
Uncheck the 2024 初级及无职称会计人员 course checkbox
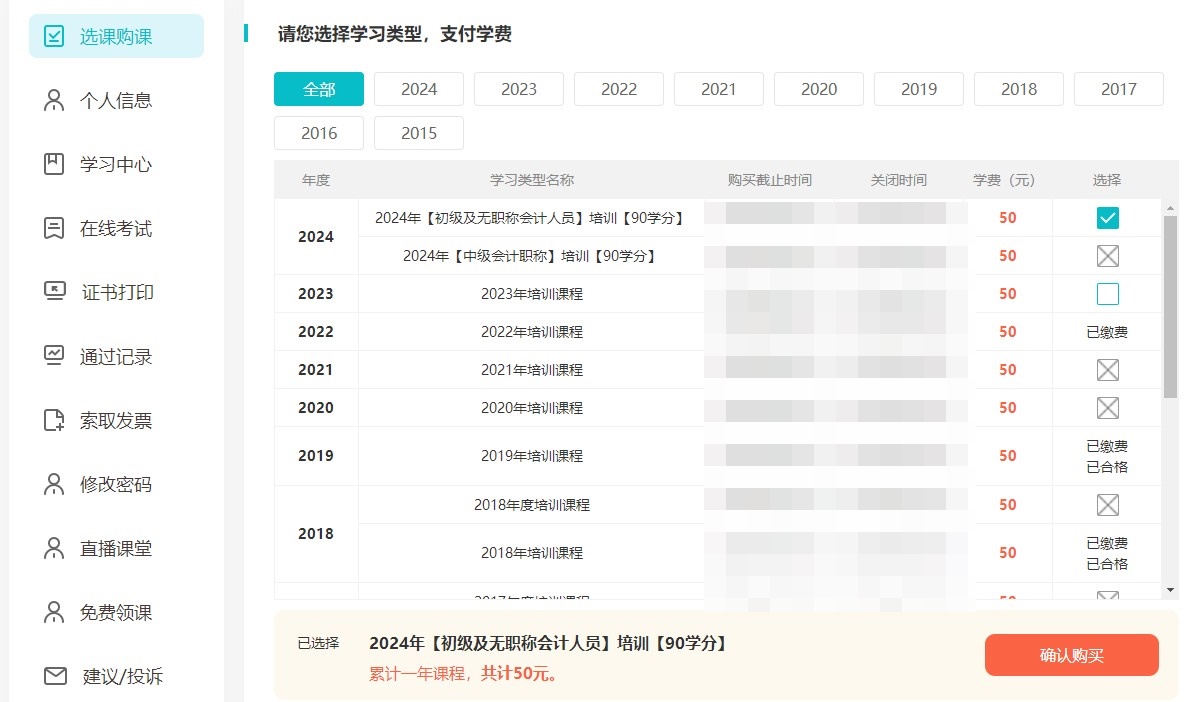pyautogui.click(x=1108, y=218)
